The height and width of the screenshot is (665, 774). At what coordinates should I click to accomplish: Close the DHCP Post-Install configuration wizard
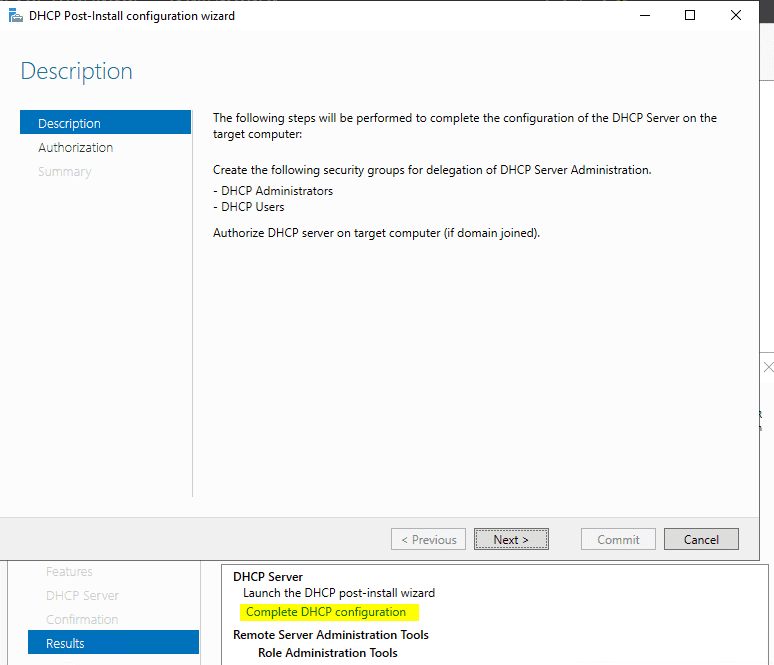737,16
